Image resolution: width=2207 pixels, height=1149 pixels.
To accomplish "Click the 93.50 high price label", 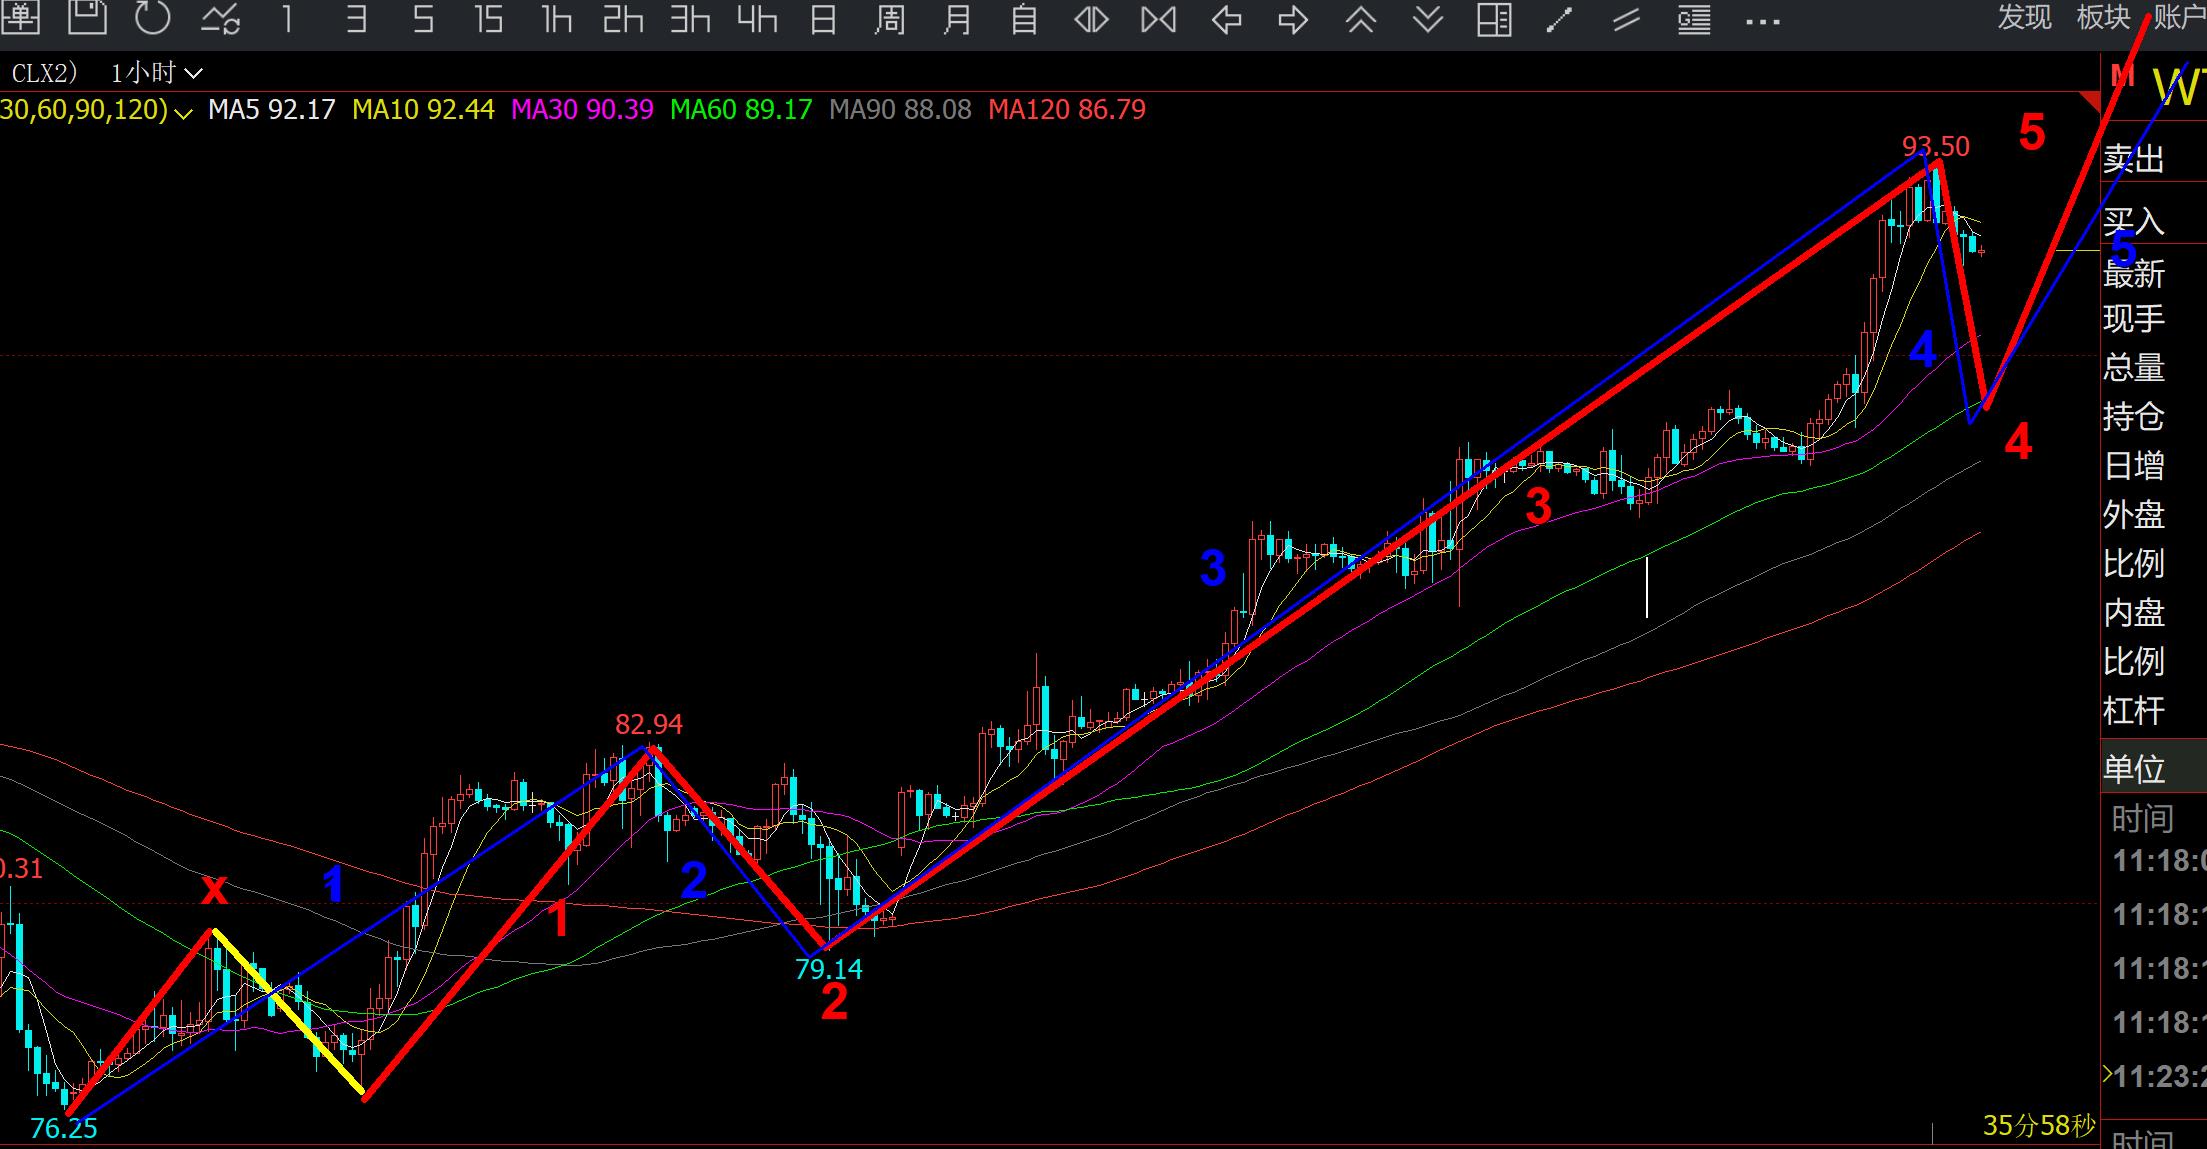I will [x=1935, y=146].
